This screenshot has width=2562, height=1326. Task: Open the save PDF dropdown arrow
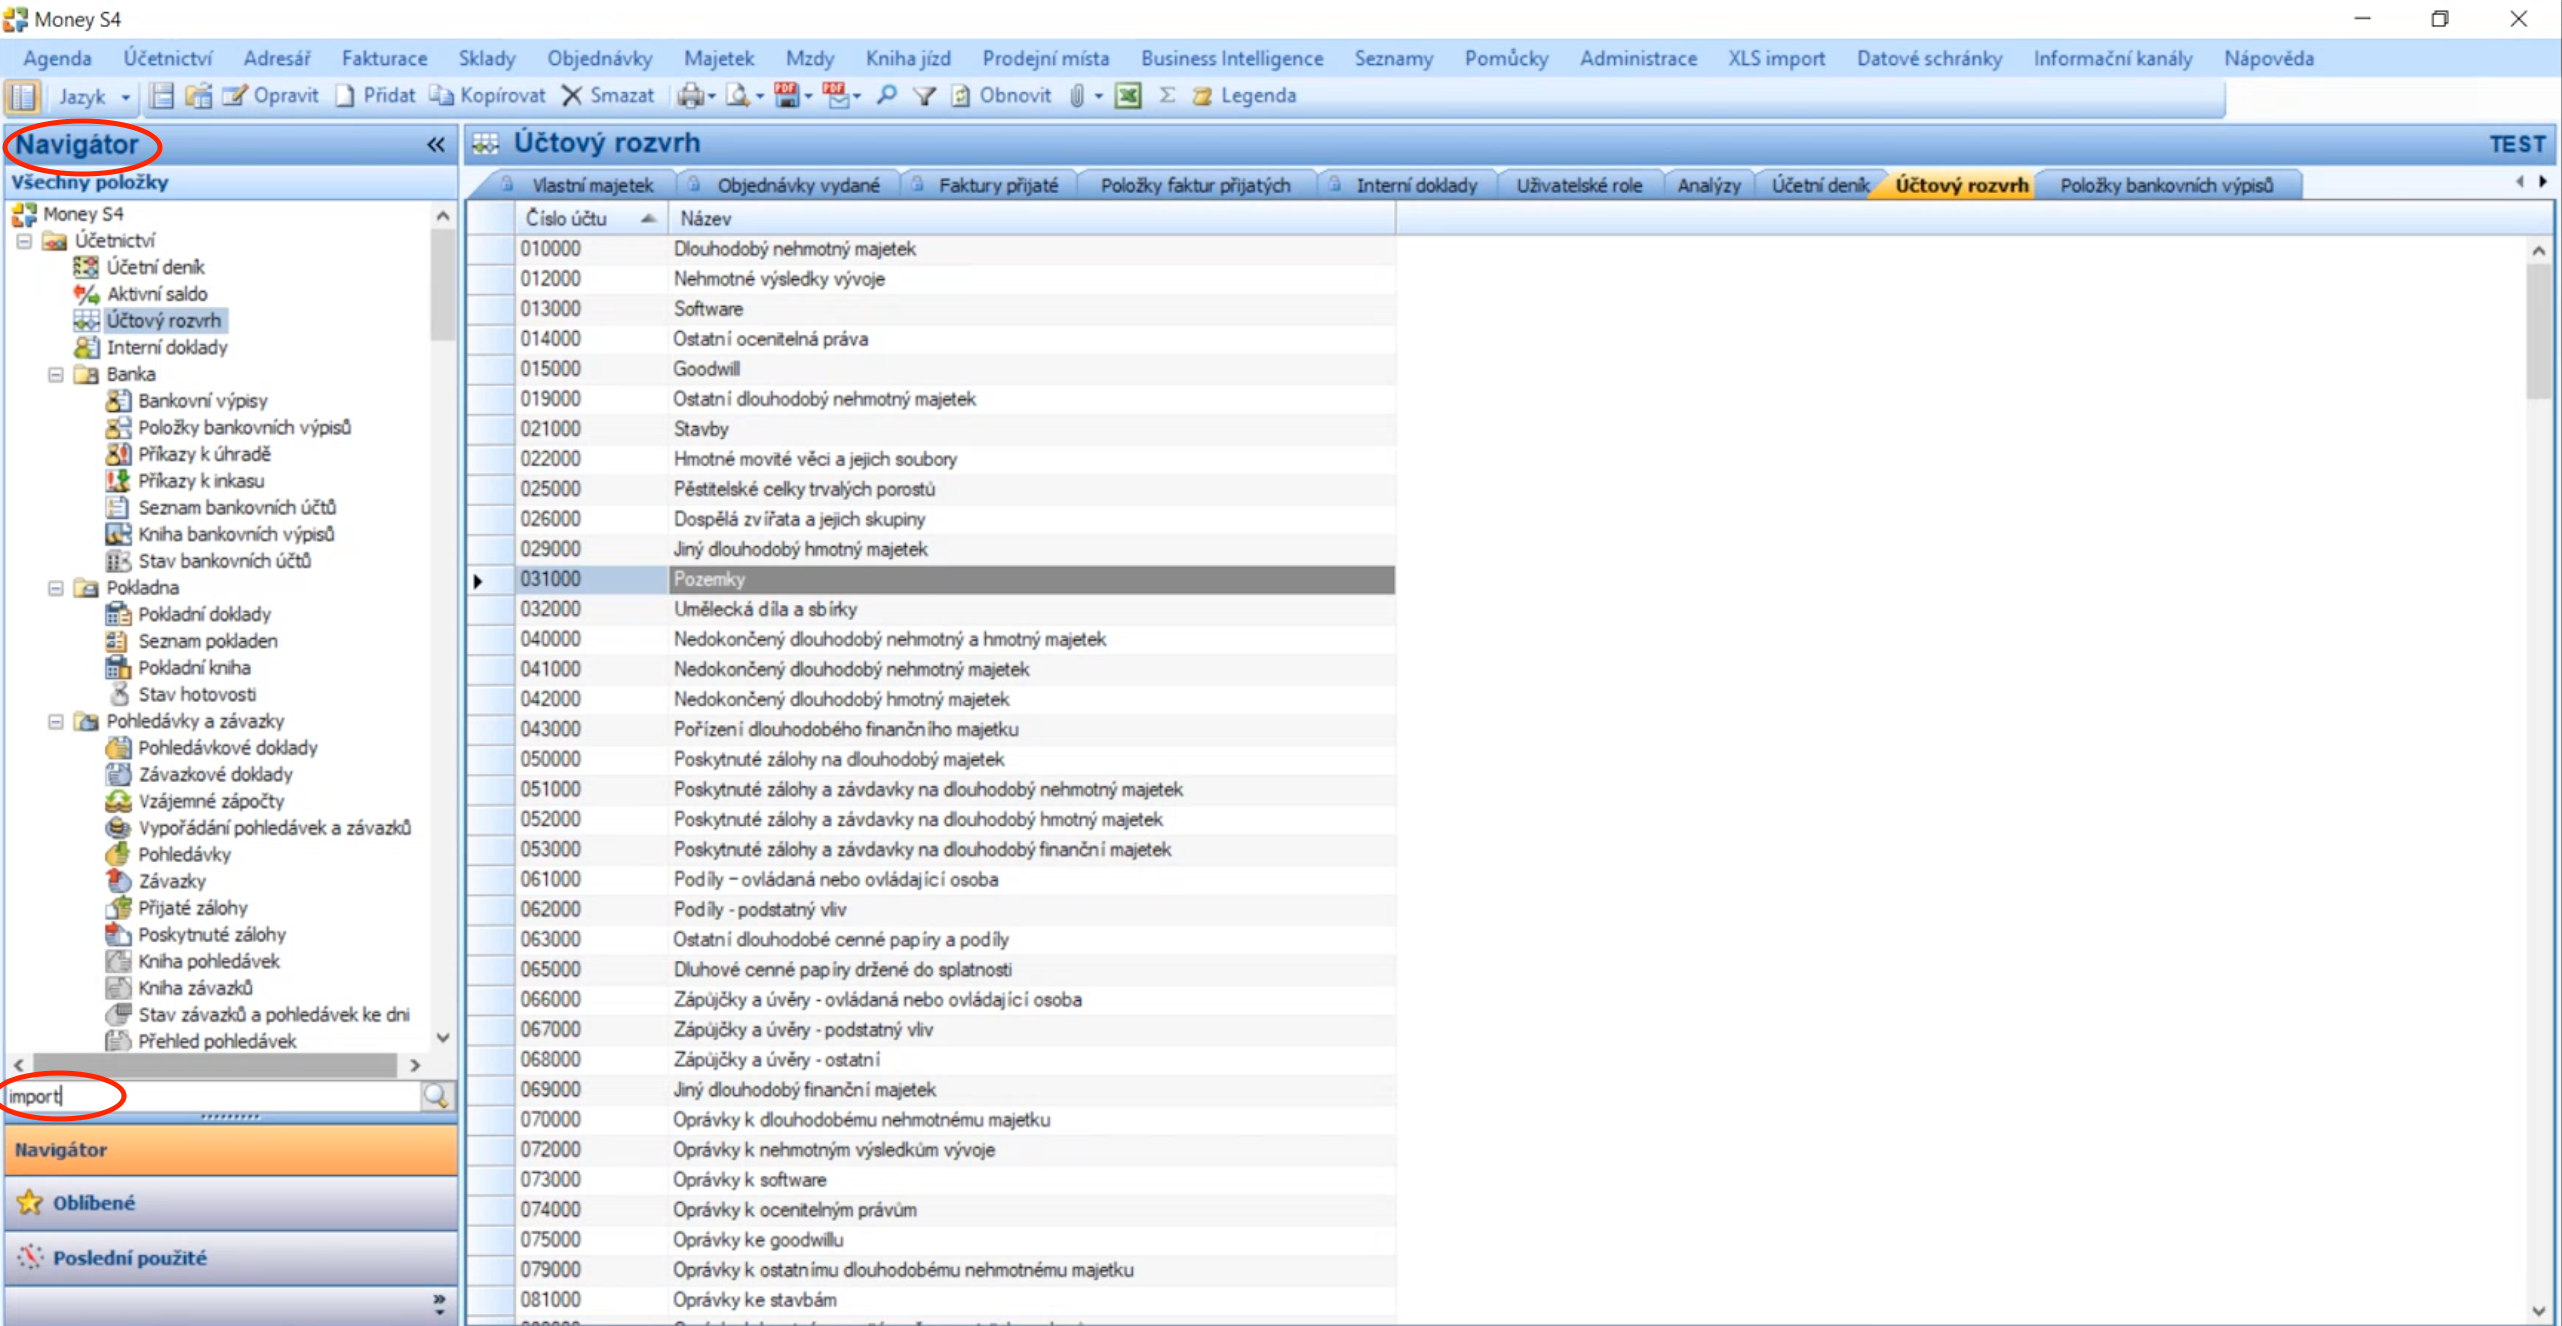(809, 97)
